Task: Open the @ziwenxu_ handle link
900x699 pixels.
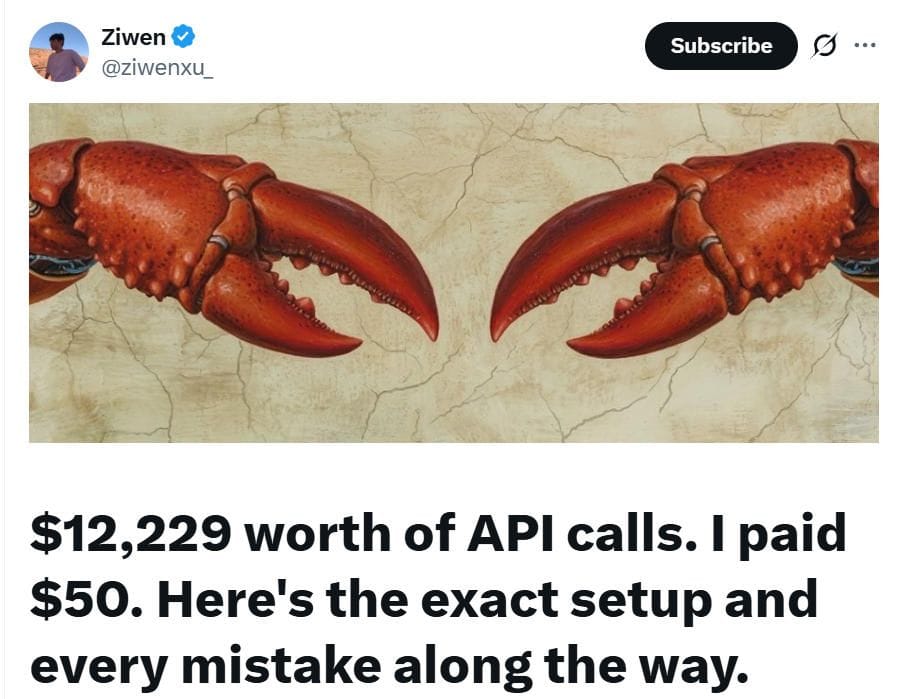Action: pos(157,68)
